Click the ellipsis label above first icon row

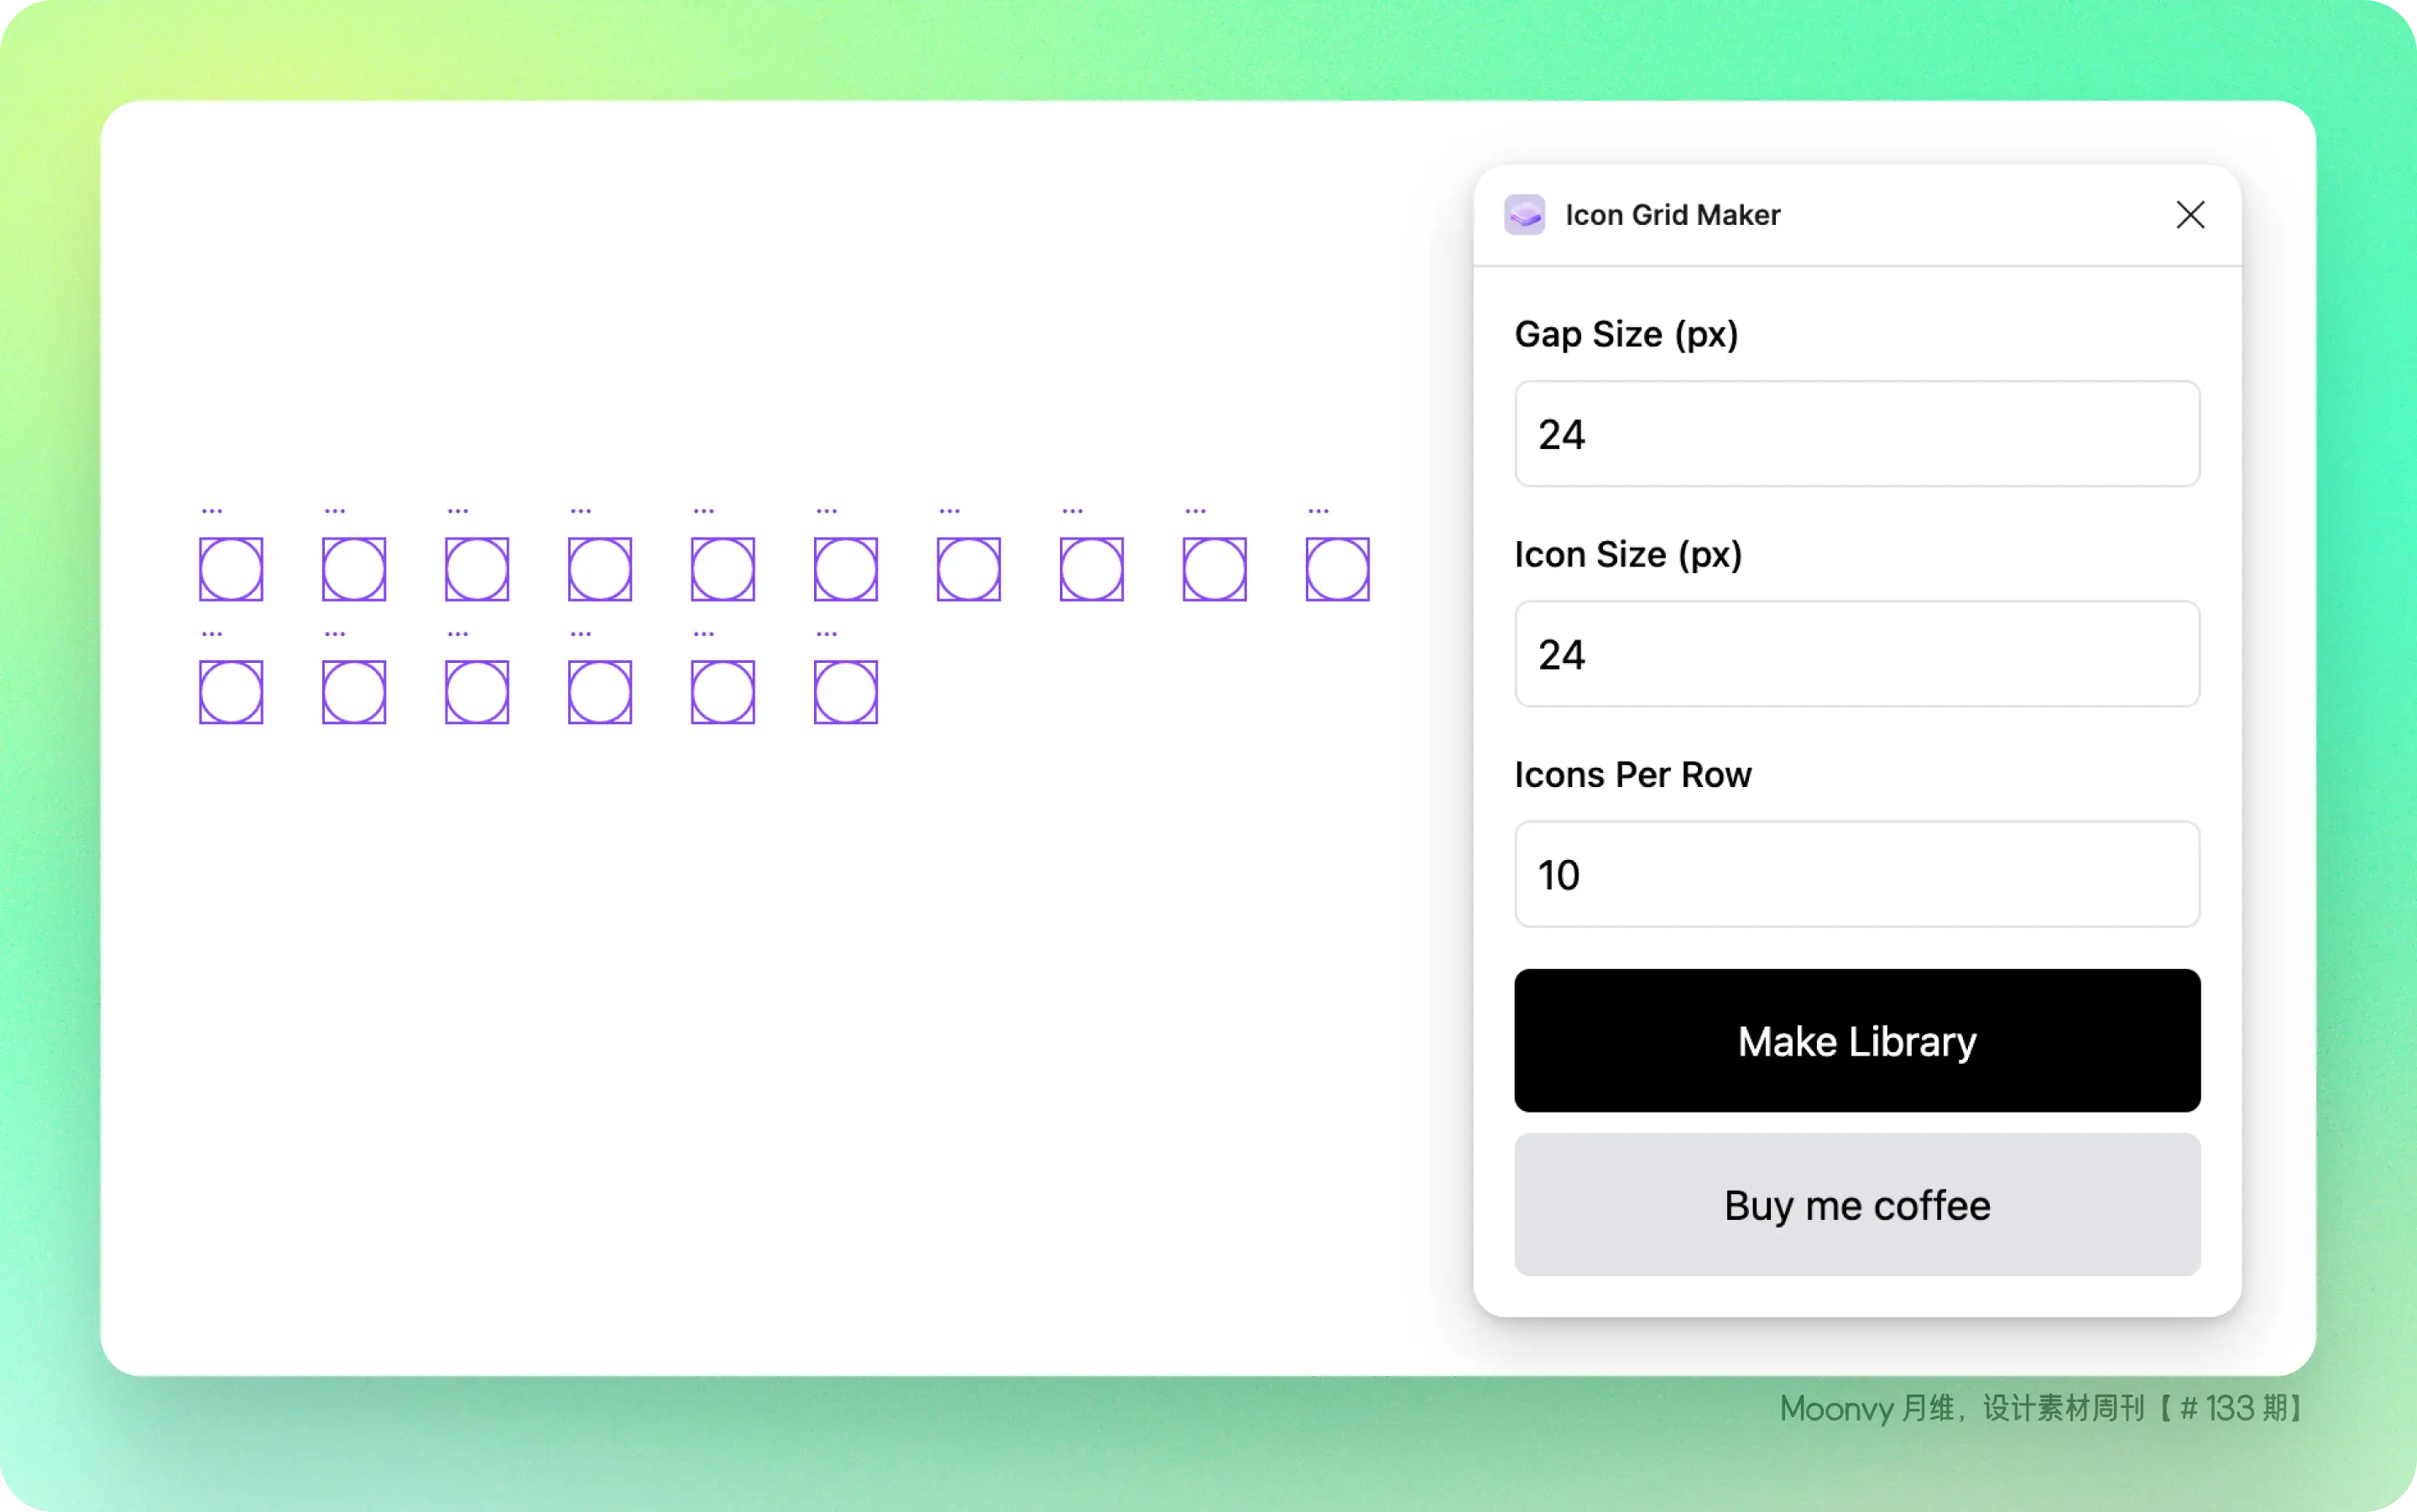(x=211, y=508)
